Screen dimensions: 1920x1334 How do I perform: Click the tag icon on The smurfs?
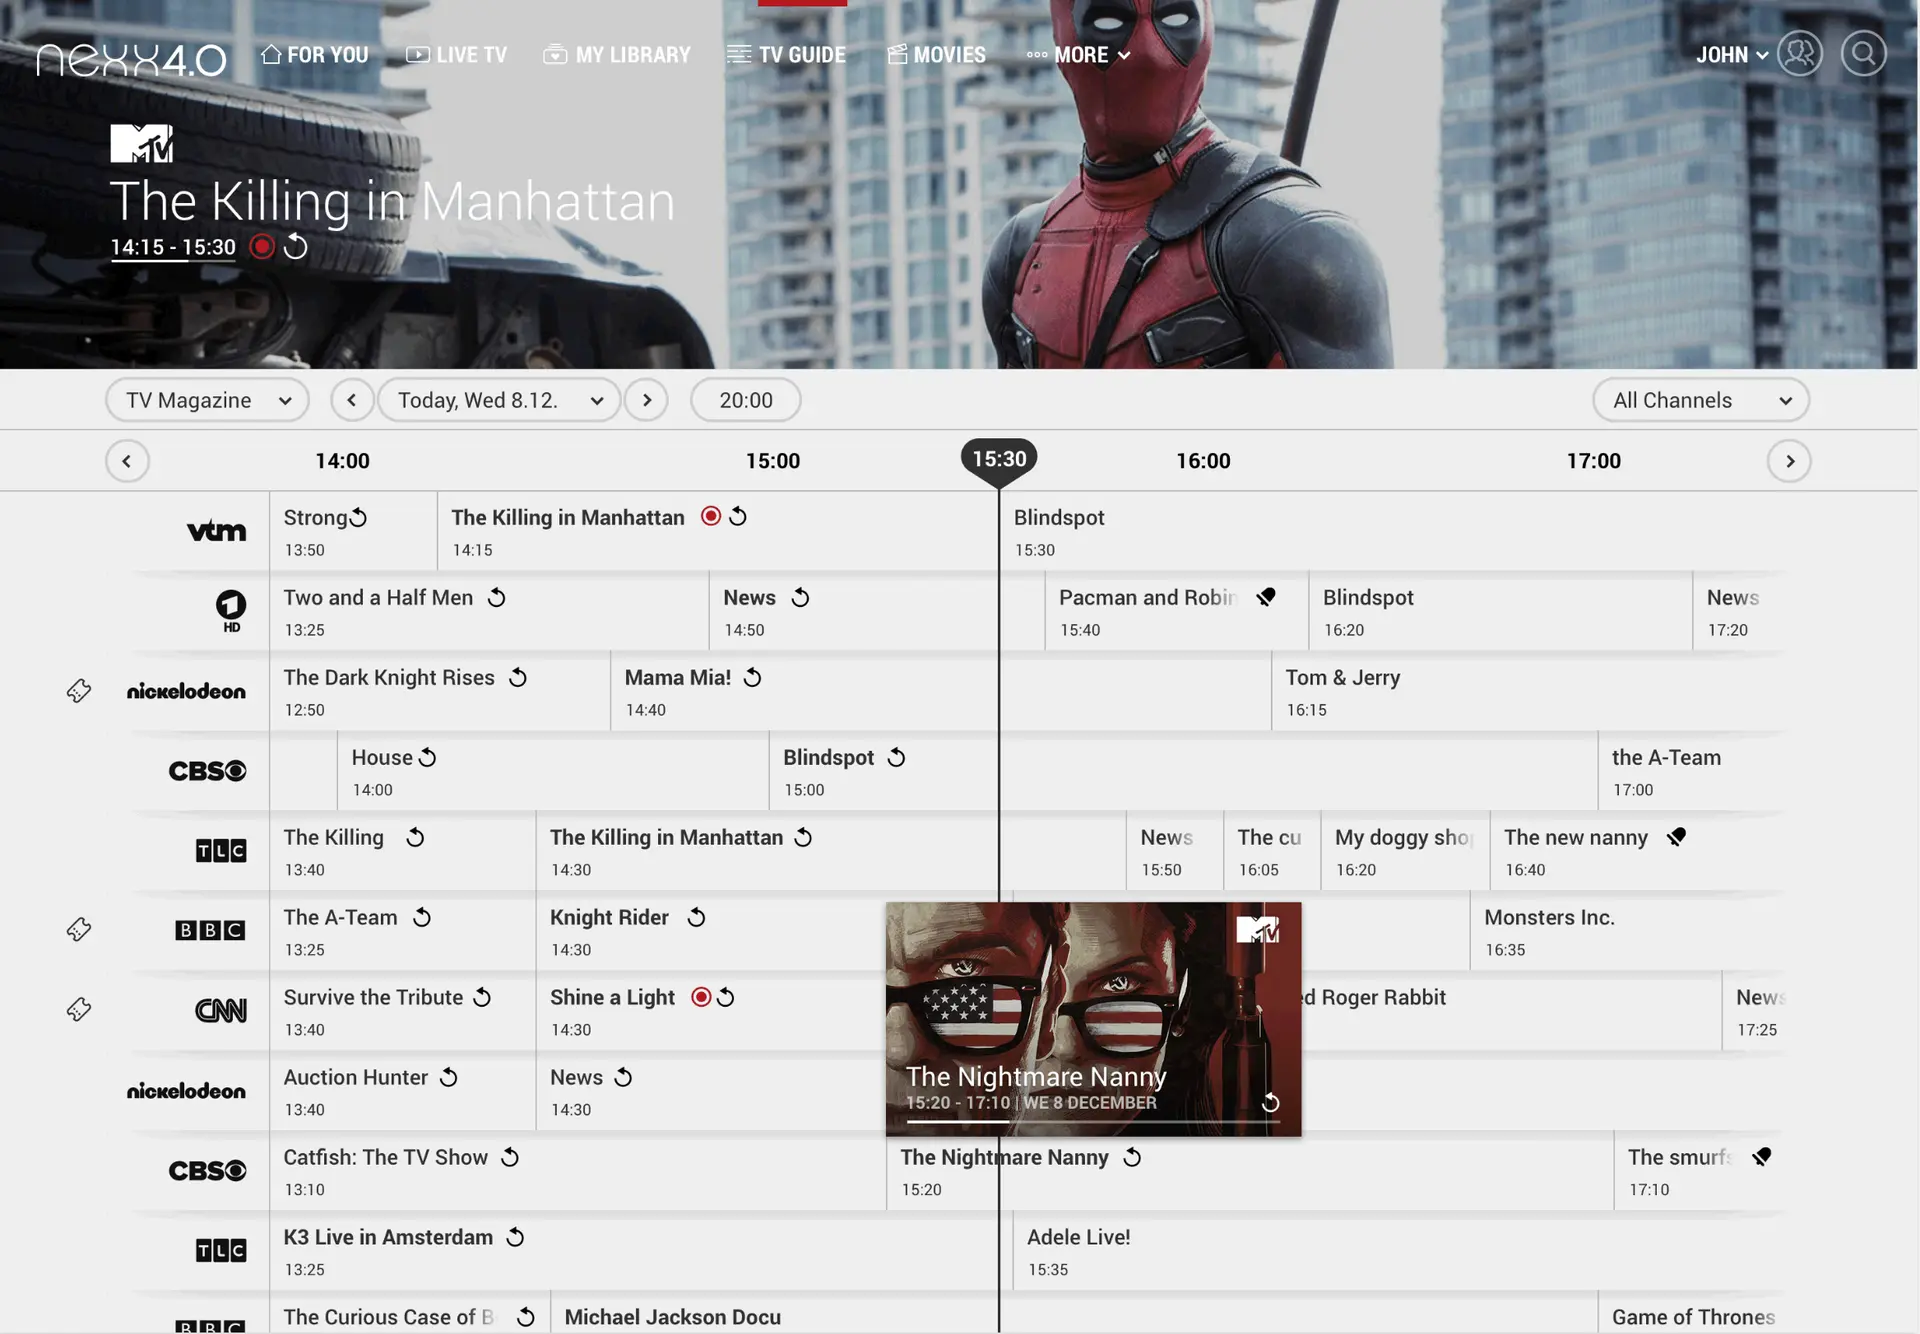coord(1762,1157)
